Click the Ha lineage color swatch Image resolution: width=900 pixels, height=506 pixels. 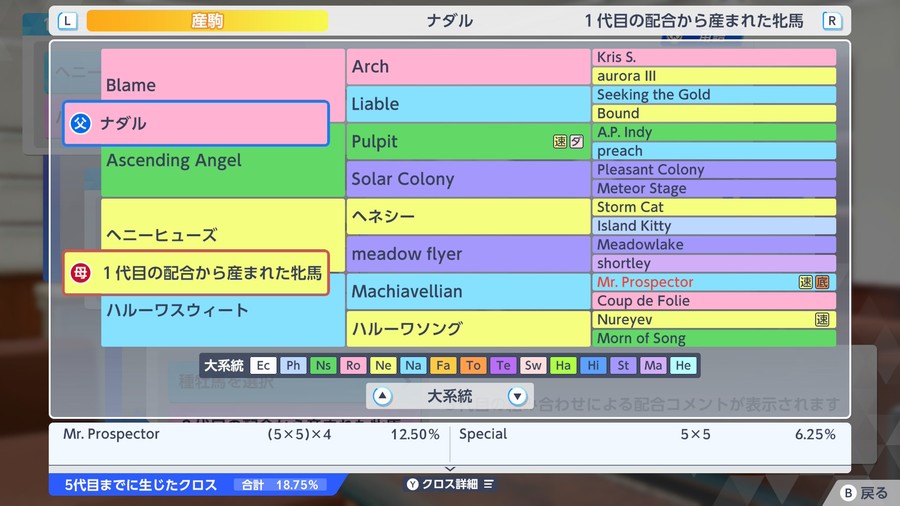(563, 365)
